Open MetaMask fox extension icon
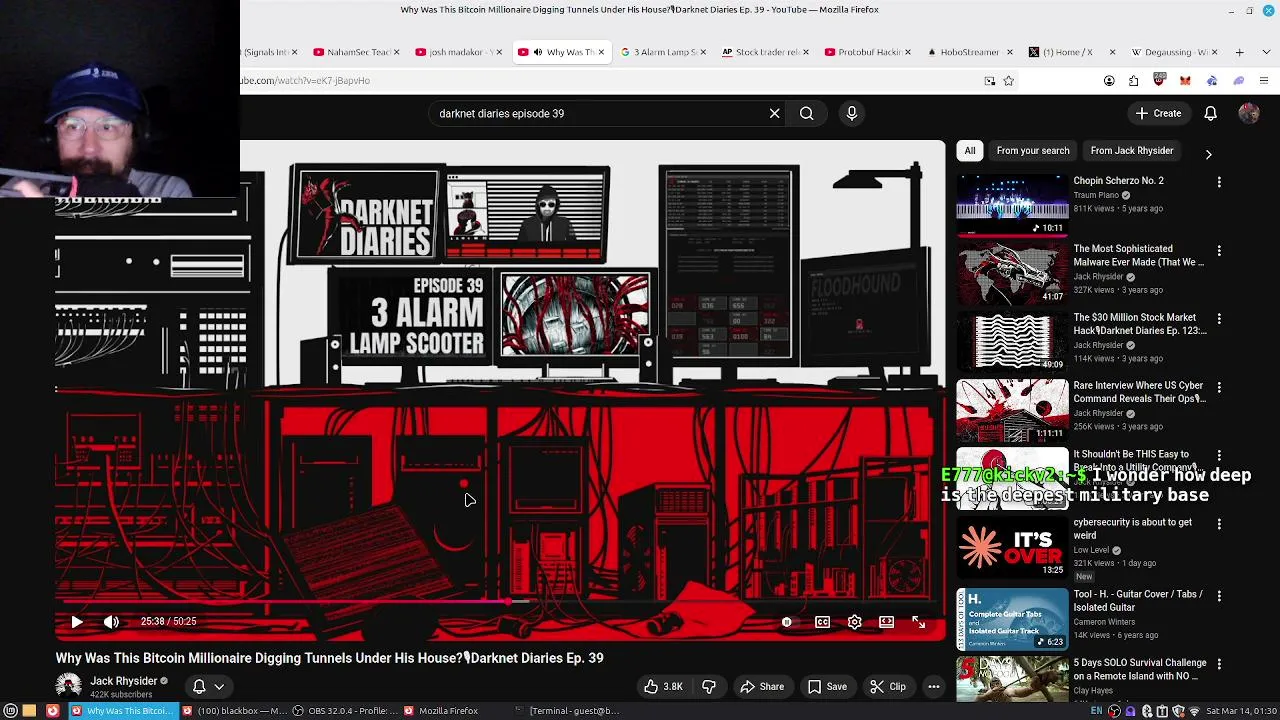The height and width of the screenshot is (720, 1280). pos(1185,81)
